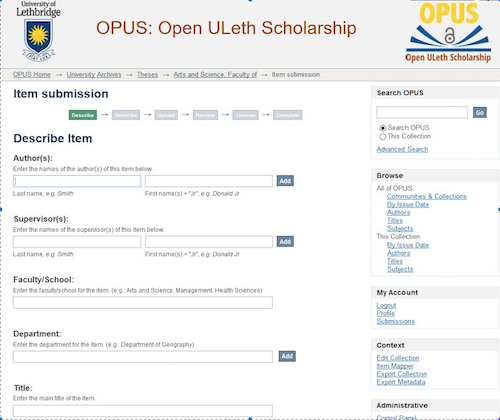The height and width of the screenshot is (420, 500).
Task: Jump to the Complete step
Action: pos(287,115)
